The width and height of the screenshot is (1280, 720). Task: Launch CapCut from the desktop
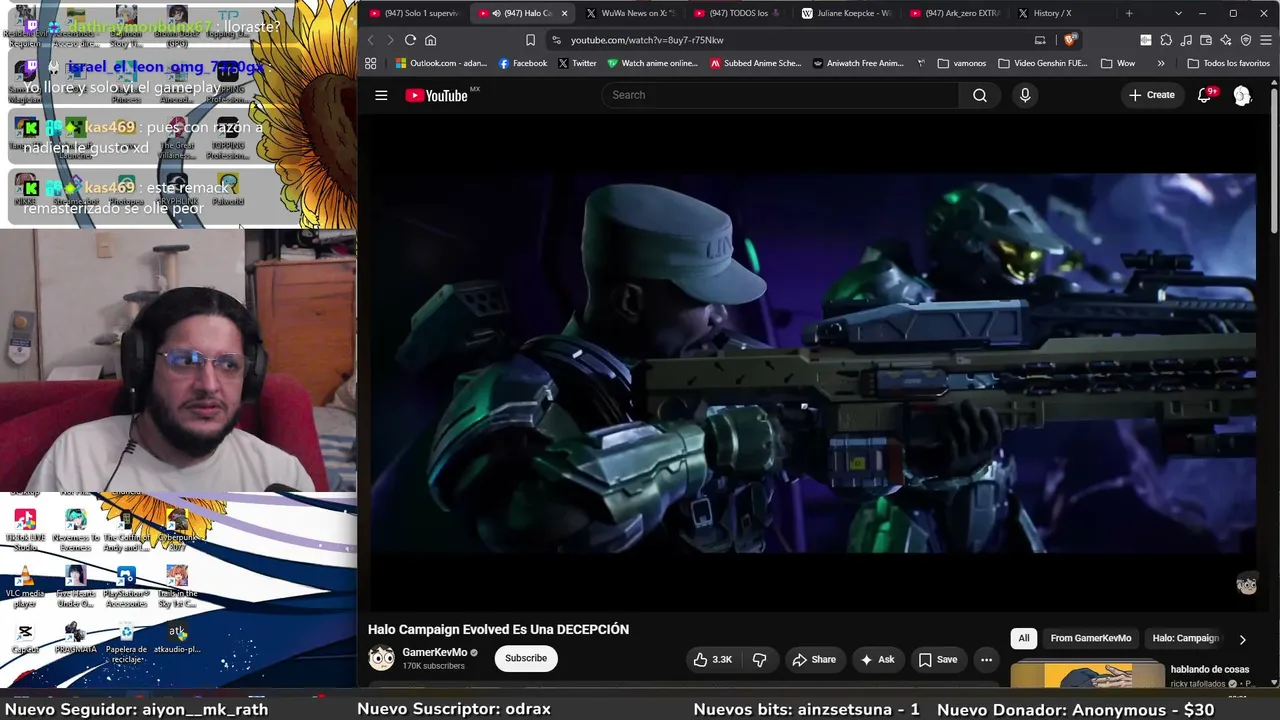click(25, 638)
